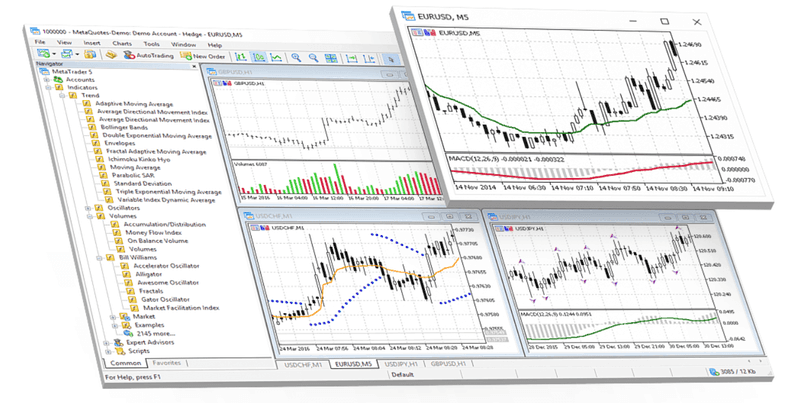
Task: Select Ichimoku Kinko Hyo indicator
Action: pos(139,159)
